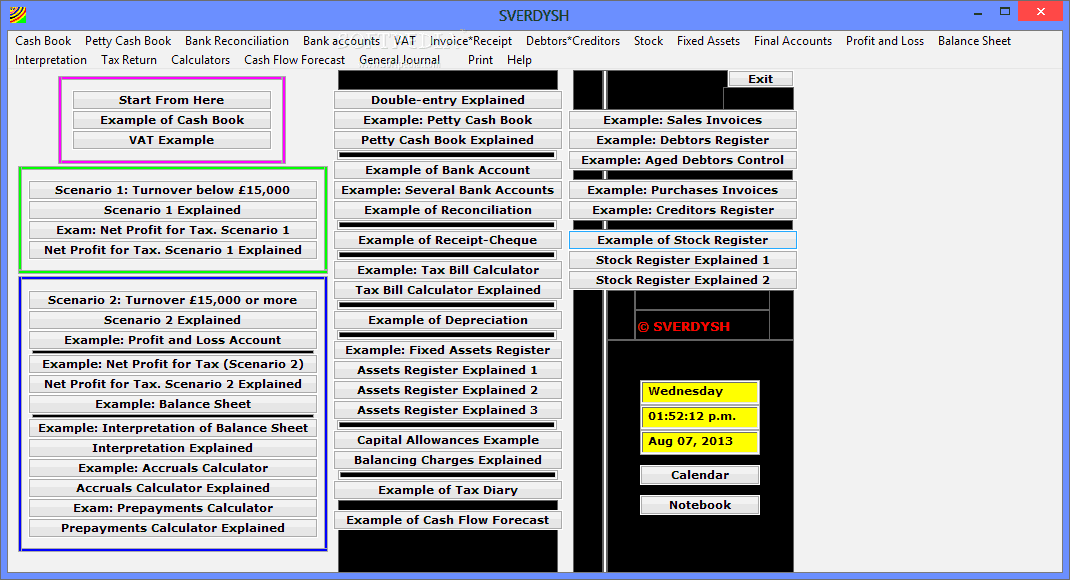This screenshot has width=1070, height=580.
Task: Click the Wednesday day field
Action: coord(699,392)
